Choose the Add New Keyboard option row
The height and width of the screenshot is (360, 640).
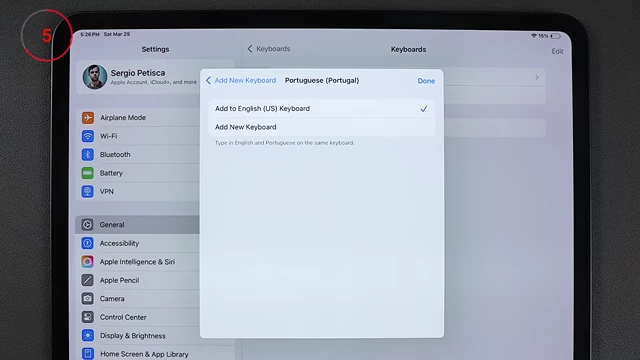click(x=322, y=127)
